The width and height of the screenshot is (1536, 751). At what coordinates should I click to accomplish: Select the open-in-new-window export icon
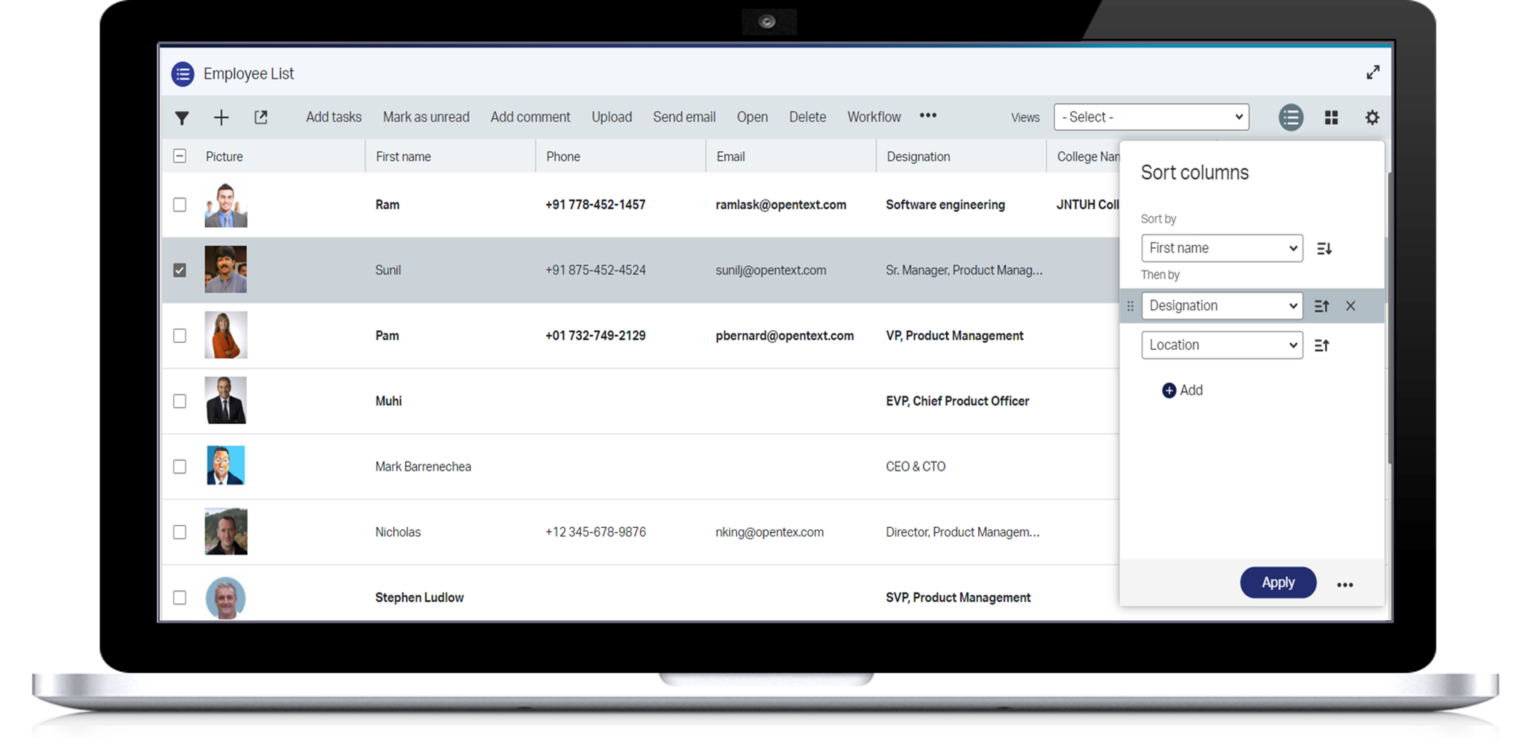(x=260, y=117)
